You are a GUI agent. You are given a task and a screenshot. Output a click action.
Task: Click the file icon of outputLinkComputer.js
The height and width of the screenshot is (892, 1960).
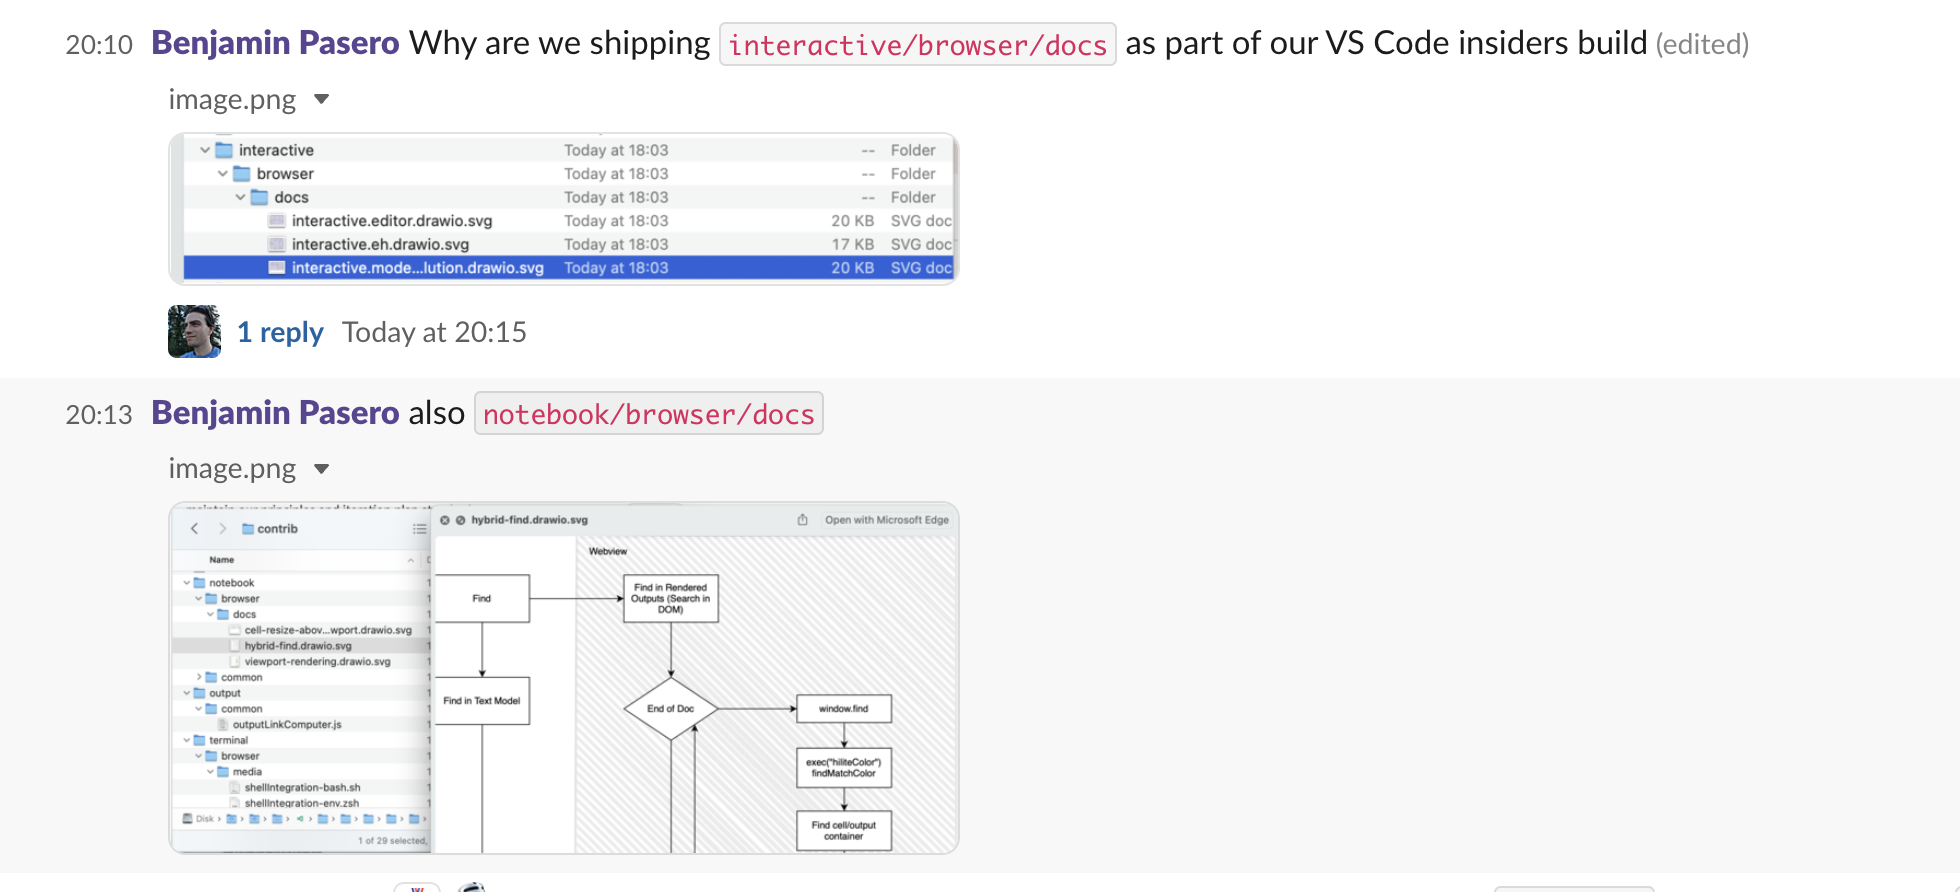coord(222,725)
